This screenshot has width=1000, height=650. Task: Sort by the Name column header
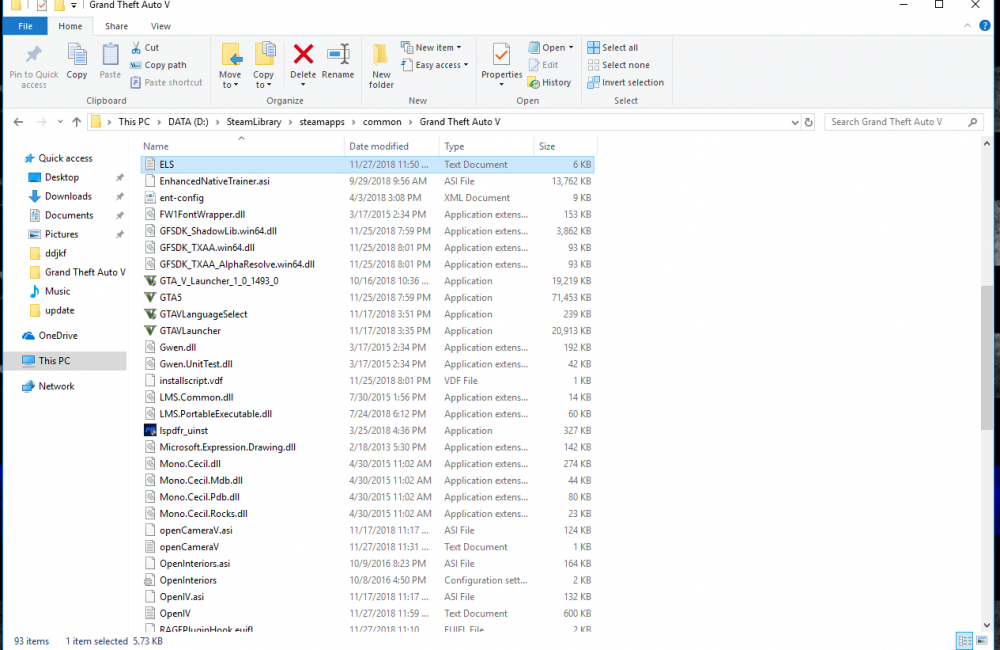[x=242, y=146]
